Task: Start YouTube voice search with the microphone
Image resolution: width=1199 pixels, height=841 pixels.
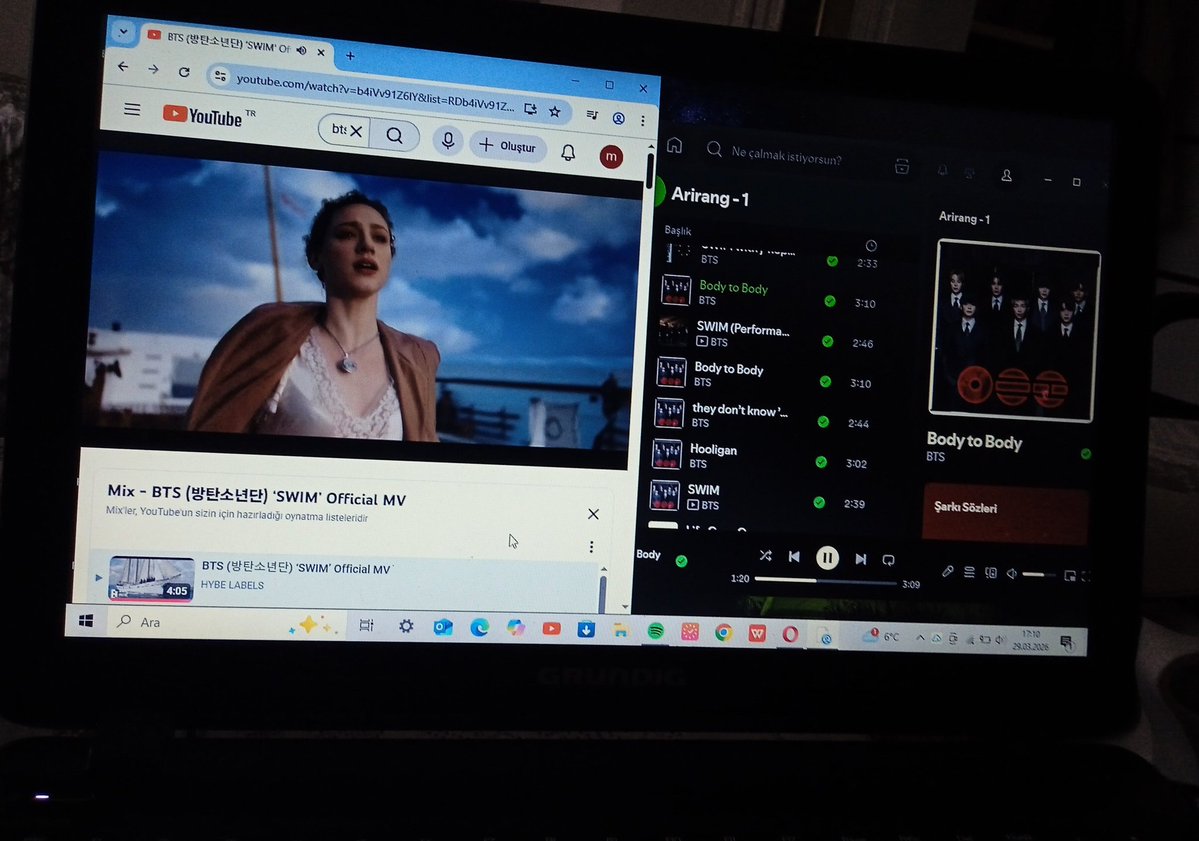Action: (x=449, y=141)
